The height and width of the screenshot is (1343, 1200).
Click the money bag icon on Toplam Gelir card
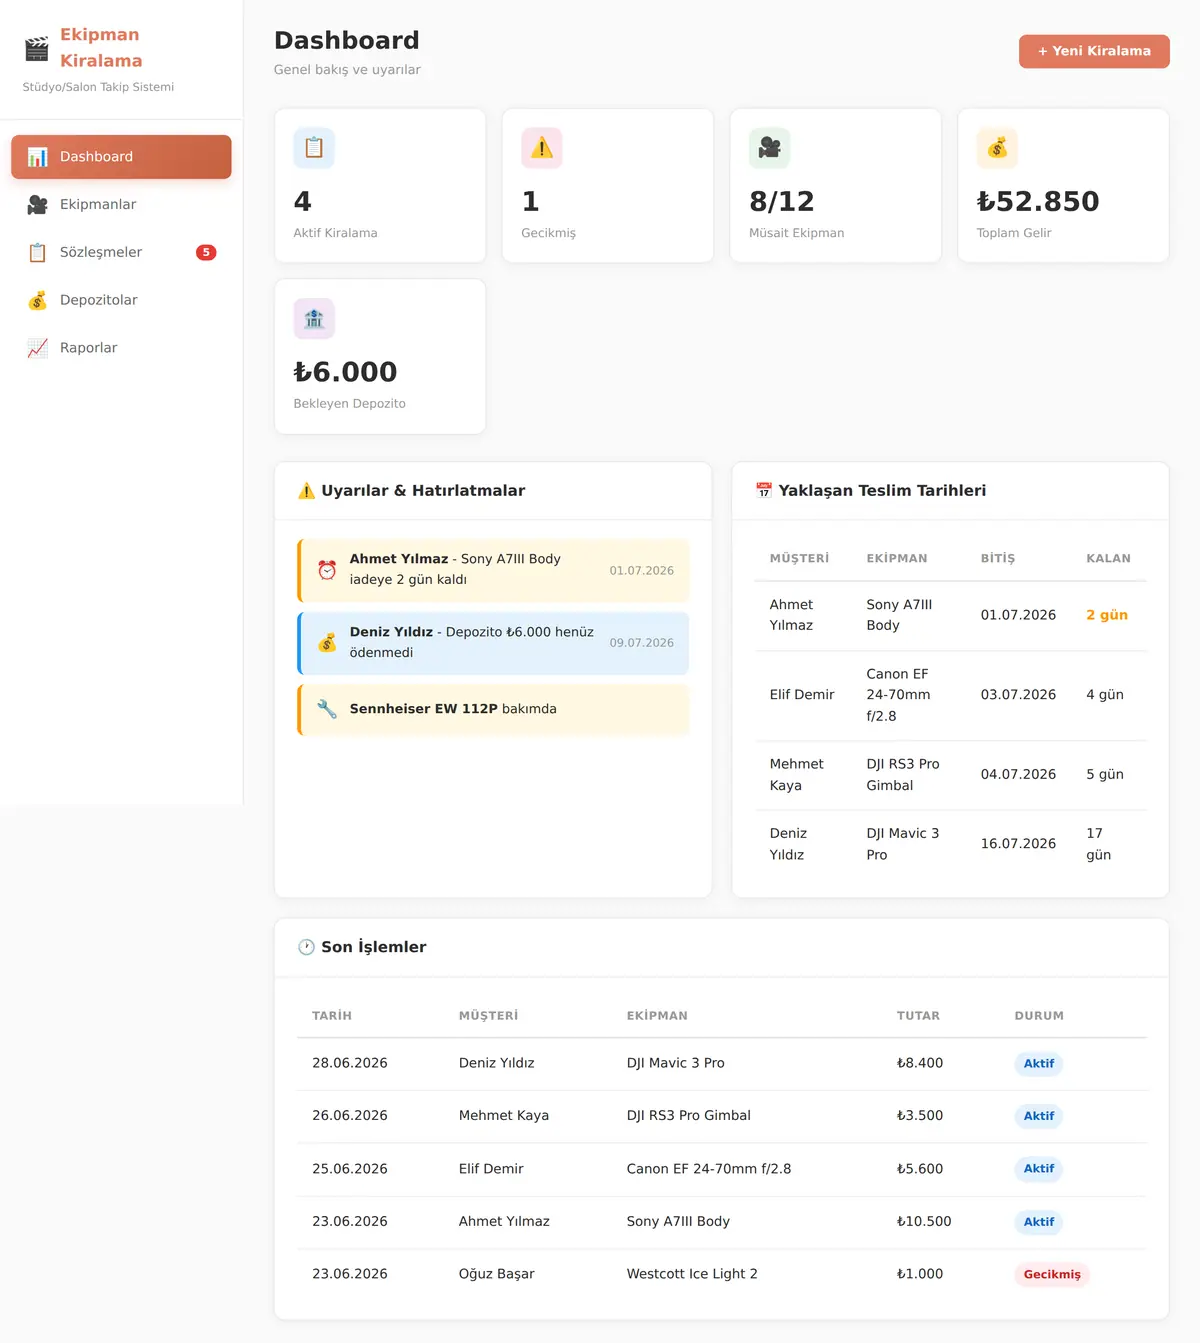coord(997,148)
